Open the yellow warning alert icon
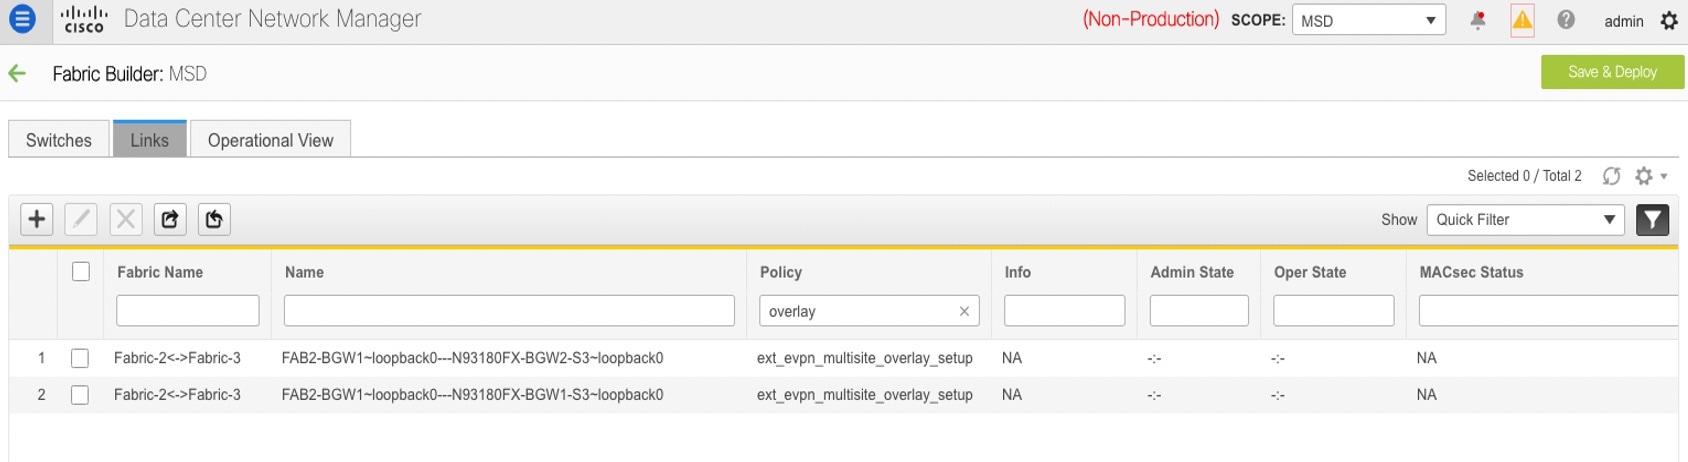Image resolution: width=1688 pixels, height=462 pixels. coord(1522,20)
